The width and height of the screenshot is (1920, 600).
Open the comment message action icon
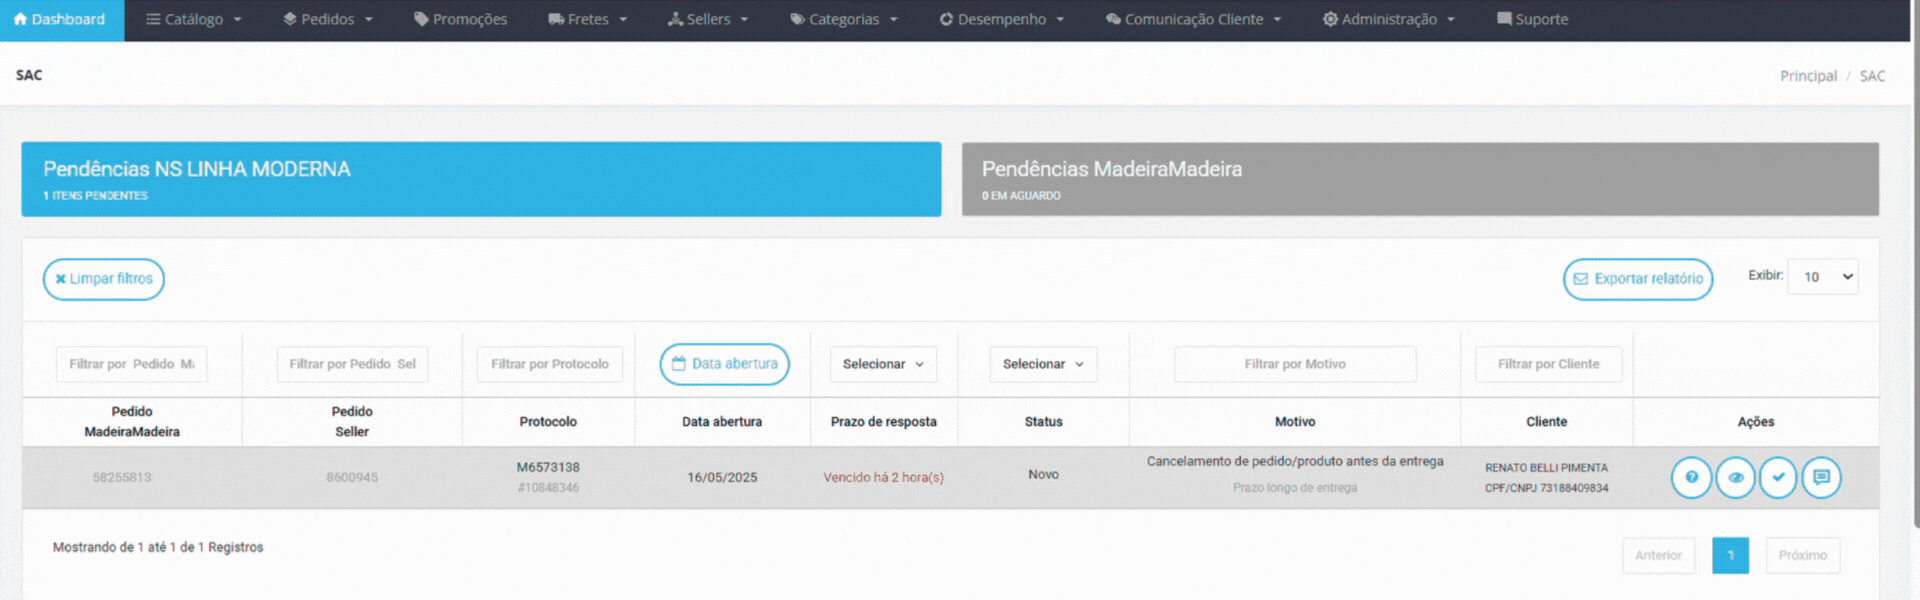click(x=1821, y=478)
